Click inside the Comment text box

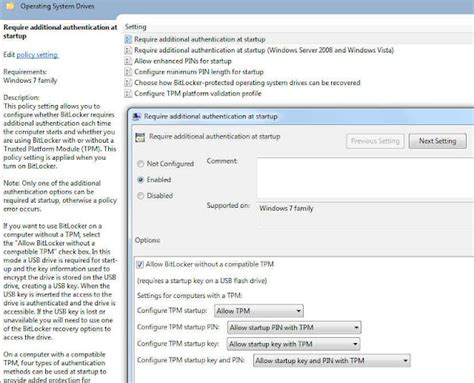point(365,178)
